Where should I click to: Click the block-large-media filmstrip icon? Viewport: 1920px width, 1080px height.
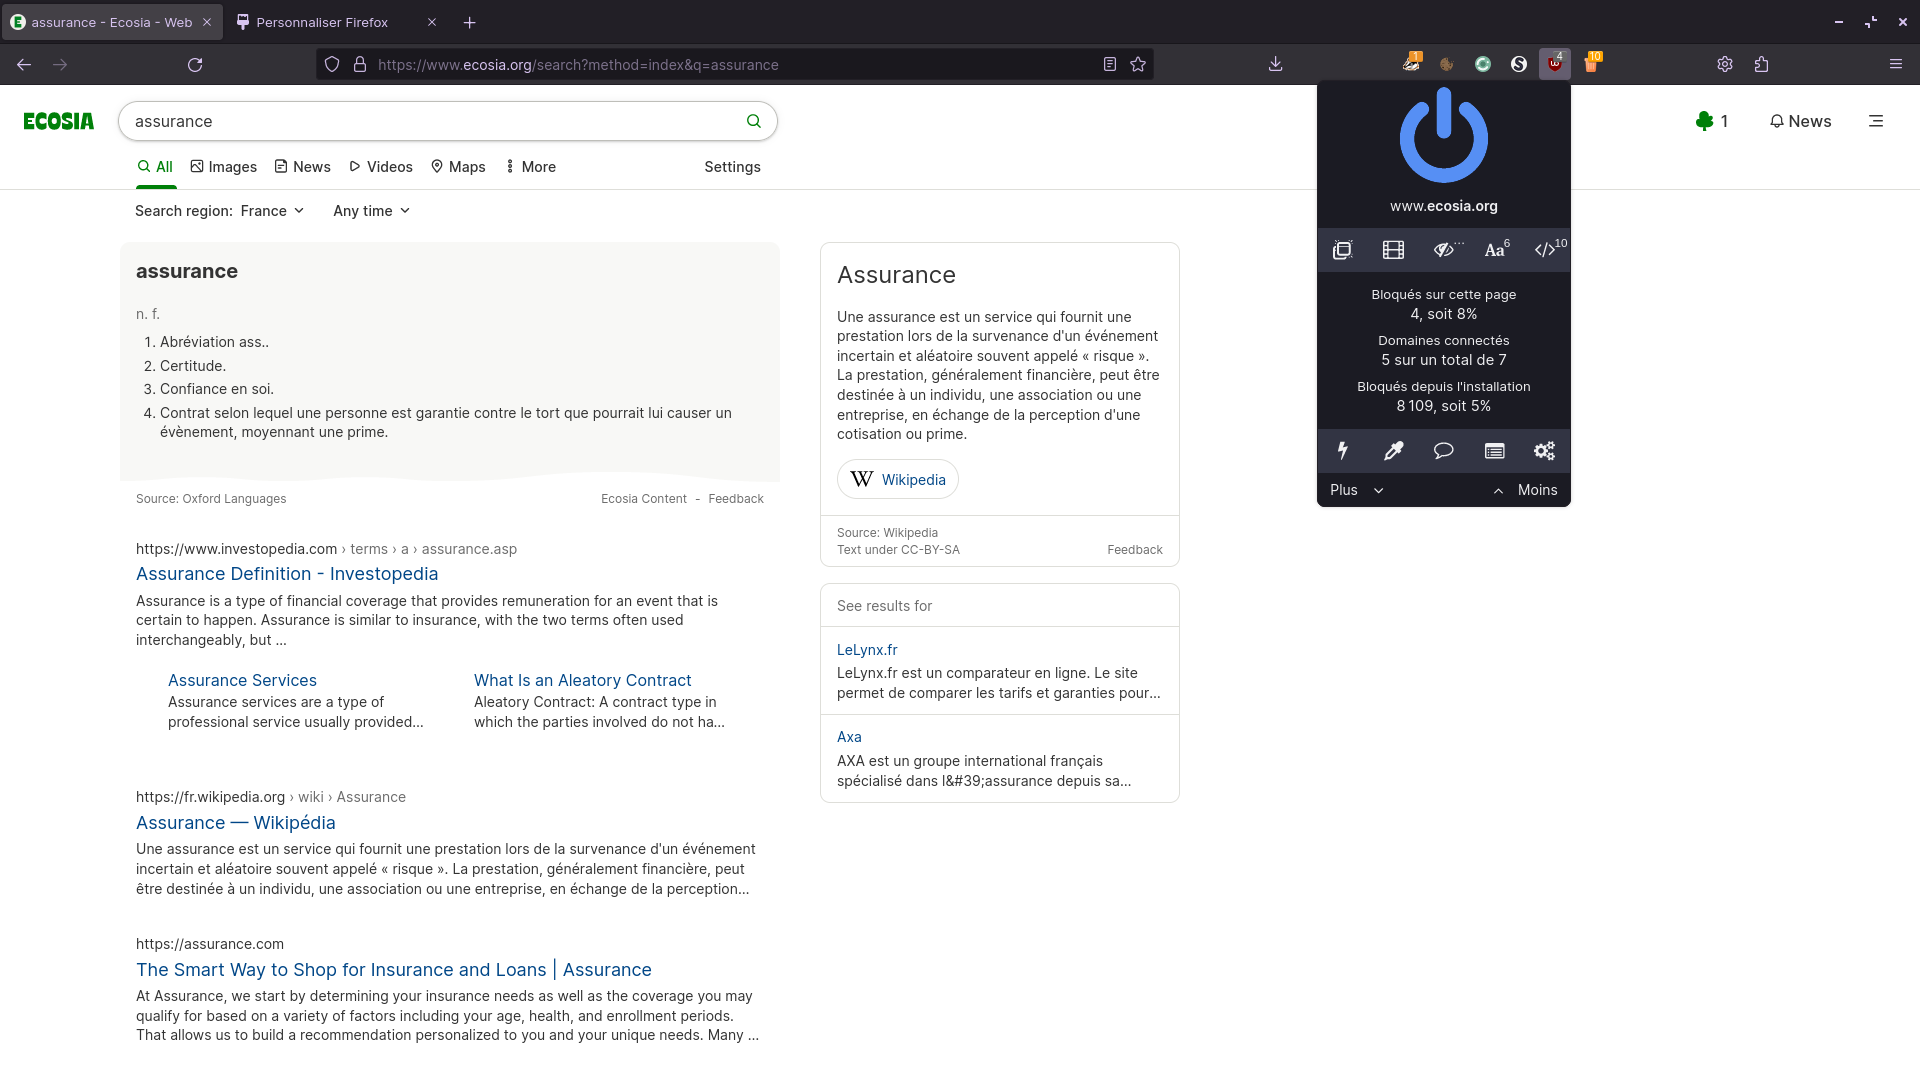pyautogui.click(x=1393, y=250)
